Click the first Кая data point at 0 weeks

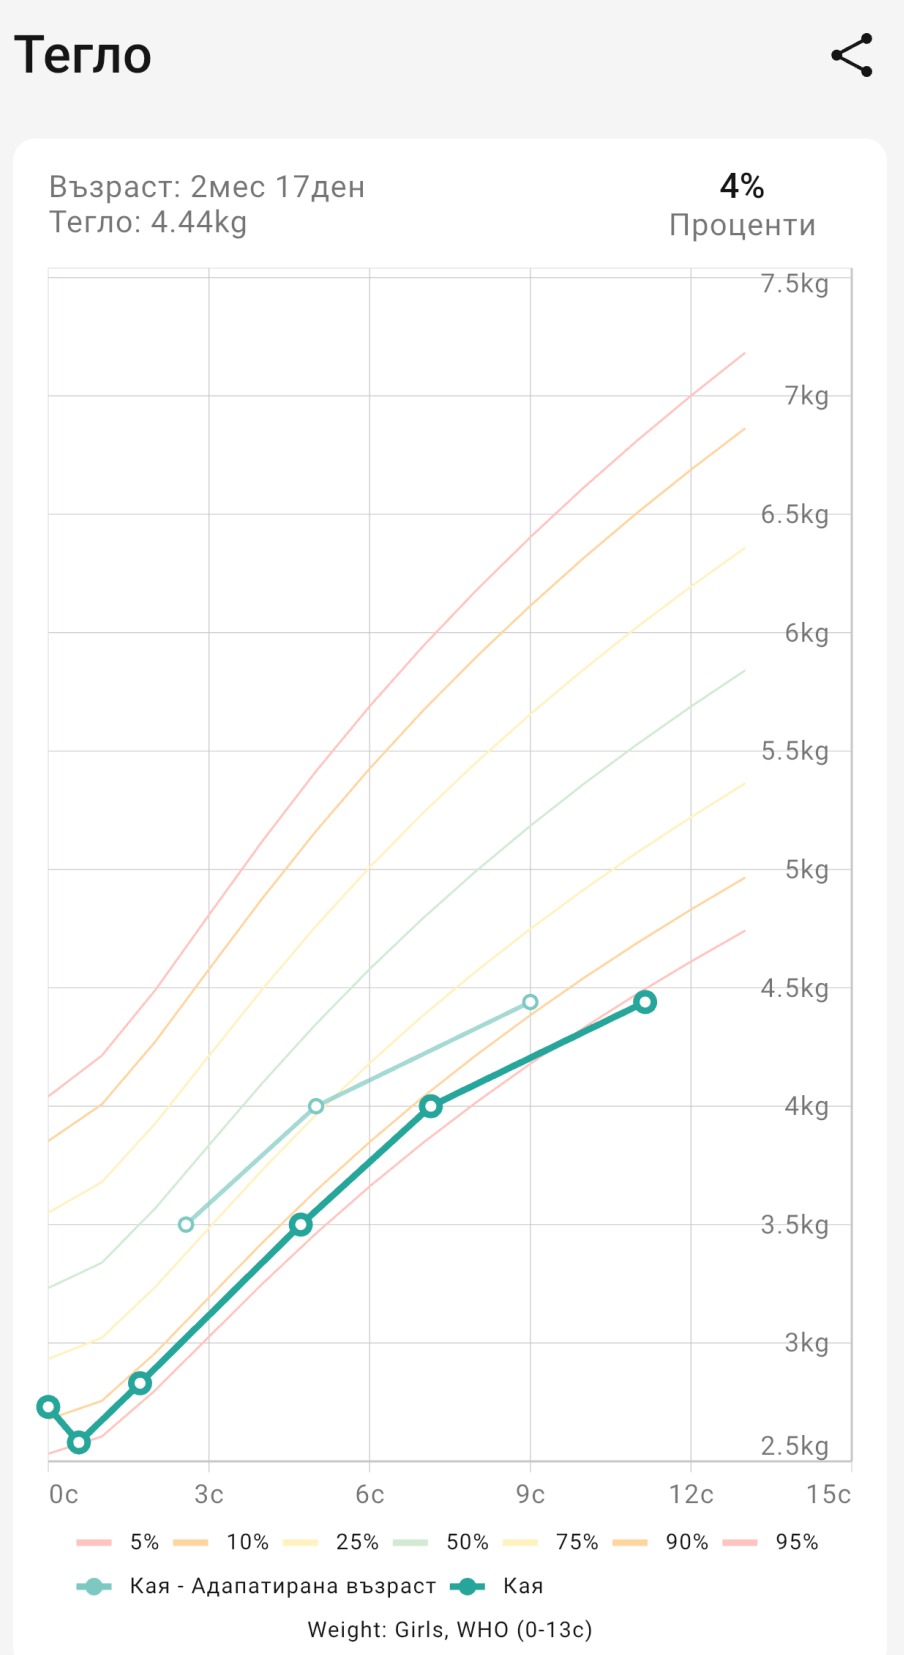pos(48,1407)
